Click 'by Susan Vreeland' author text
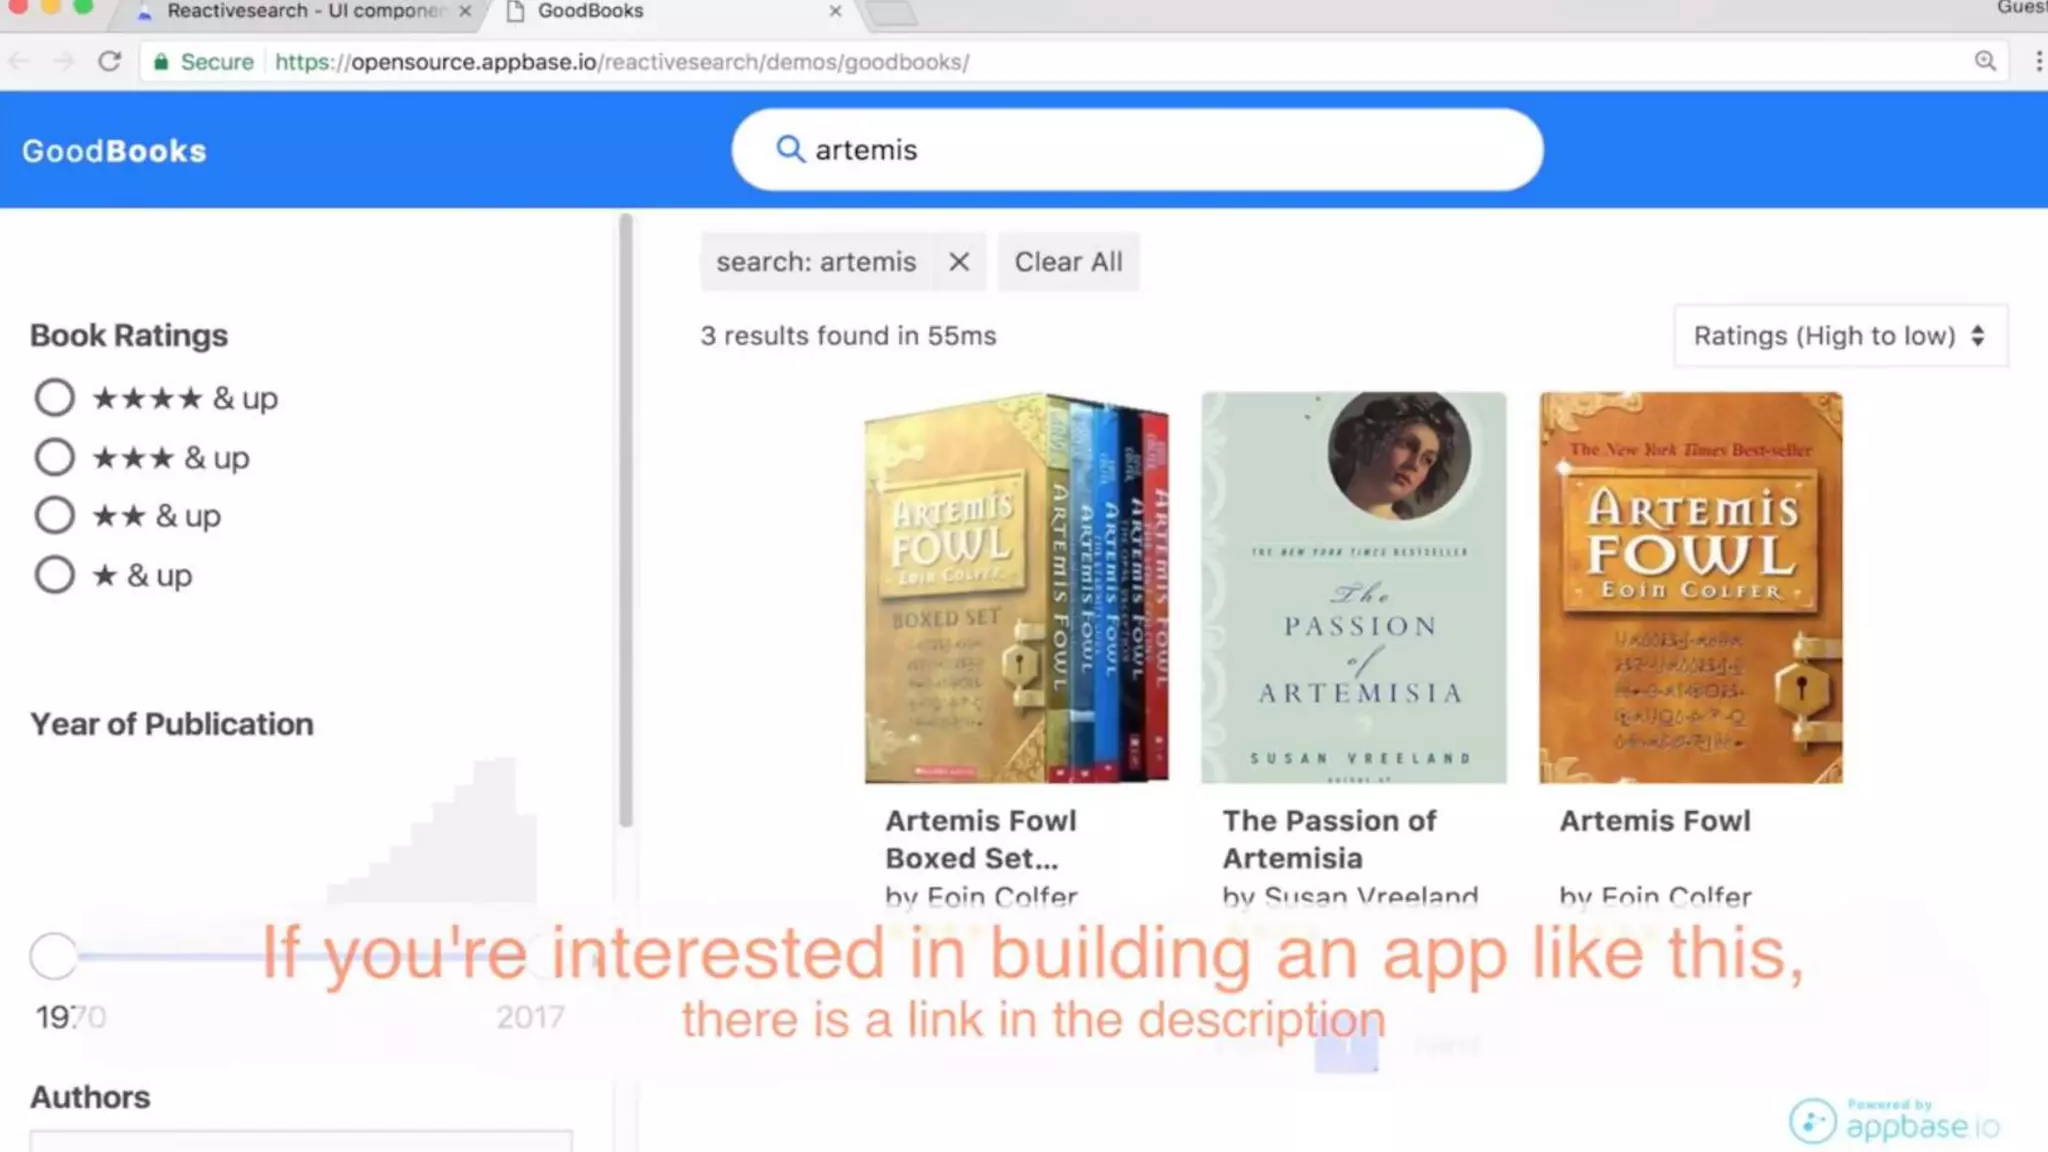Viewport: 2048px width, 1152px height. point(1350,896)
